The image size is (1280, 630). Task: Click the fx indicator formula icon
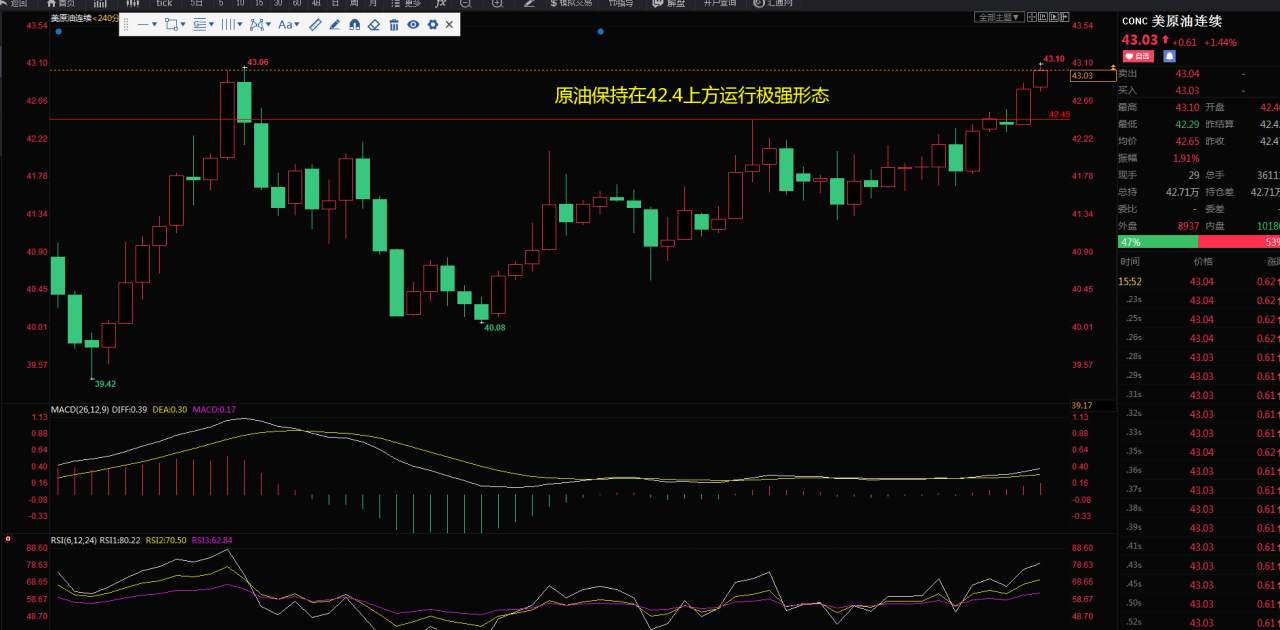click(440, 5)
